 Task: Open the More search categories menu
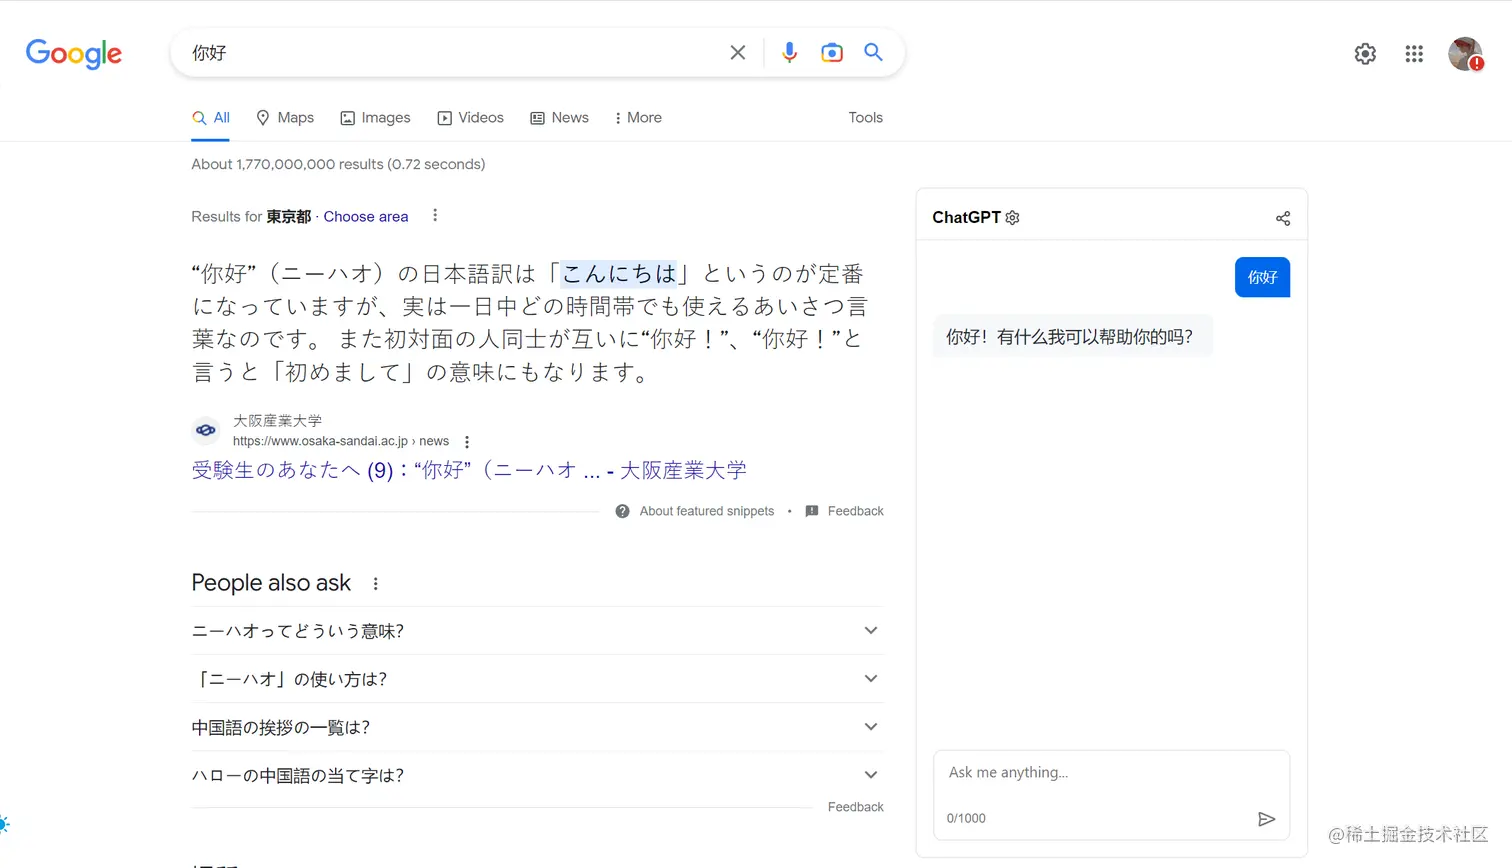click(x=638, y=117)
